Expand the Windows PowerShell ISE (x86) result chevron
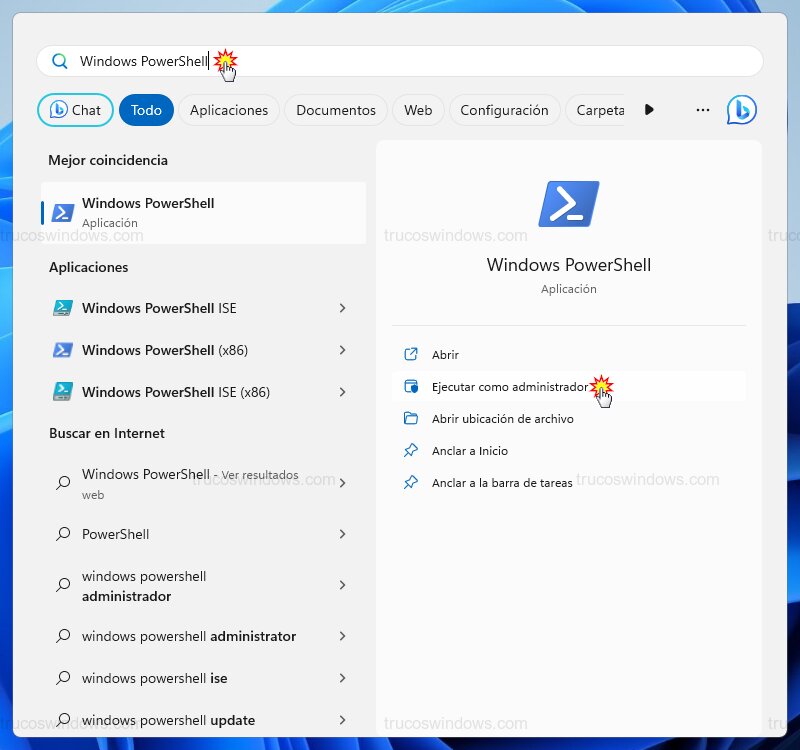 341,392
